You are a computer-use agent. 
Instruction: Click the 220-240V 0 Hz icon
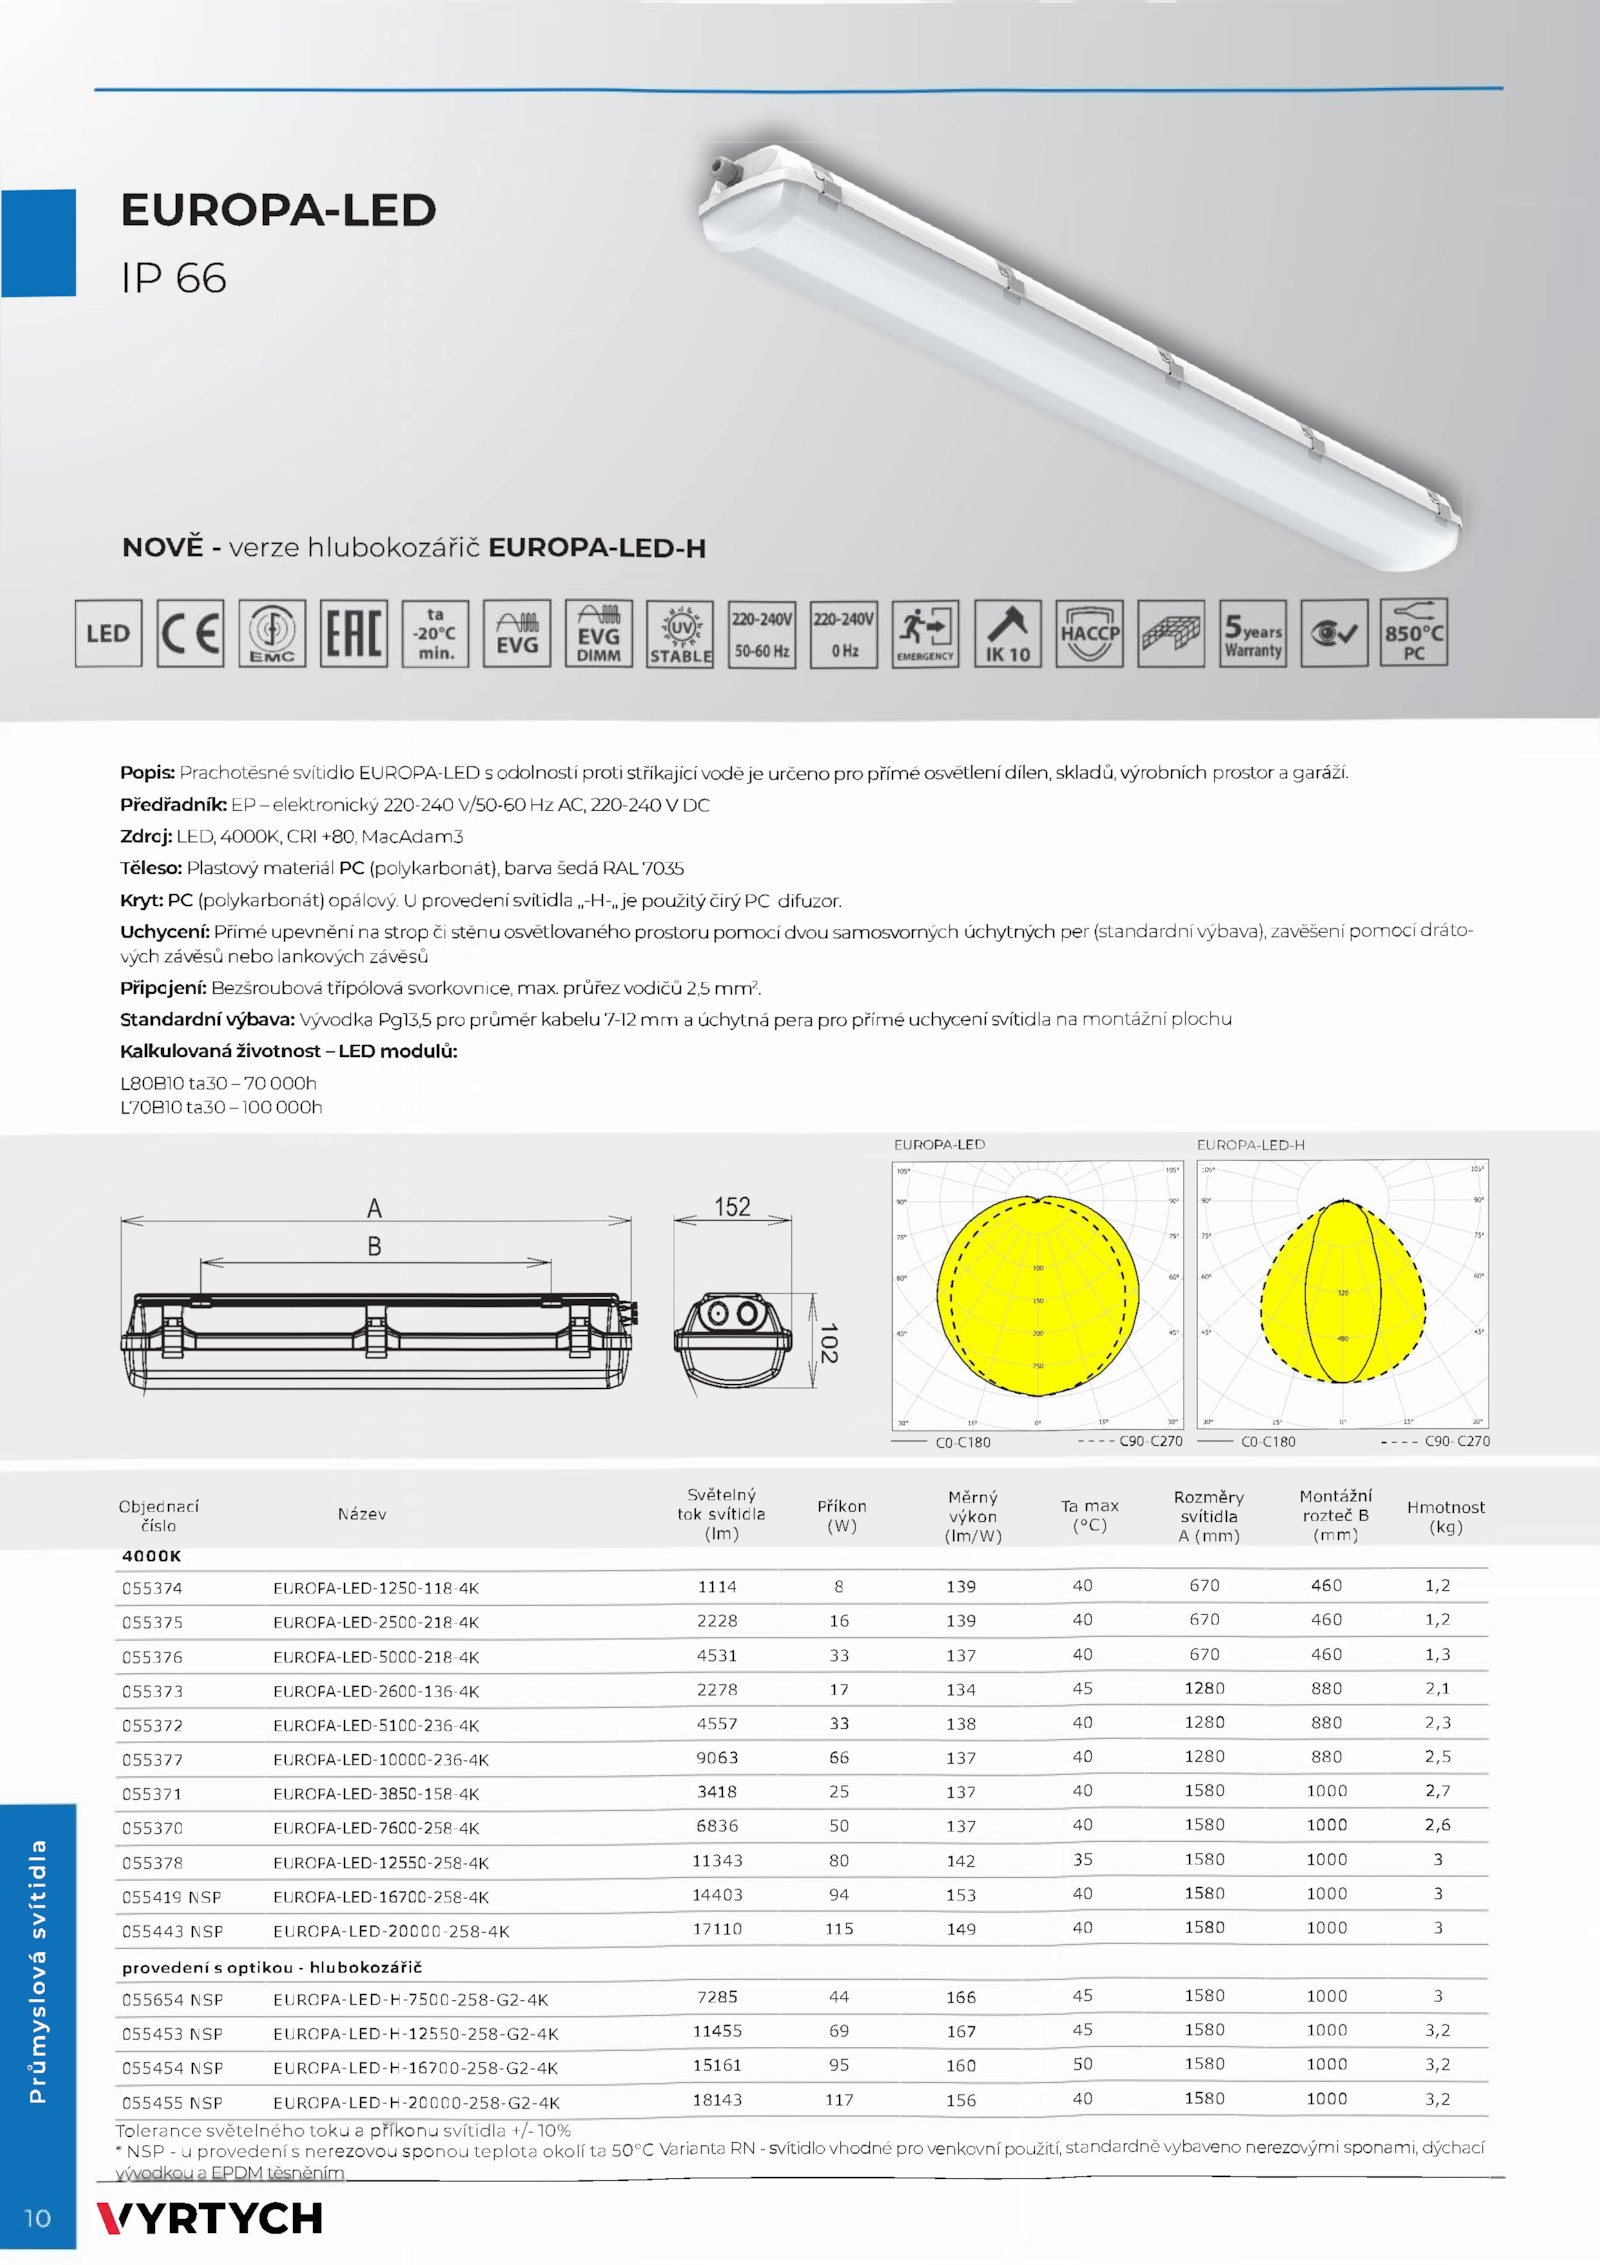coord(844,633)
